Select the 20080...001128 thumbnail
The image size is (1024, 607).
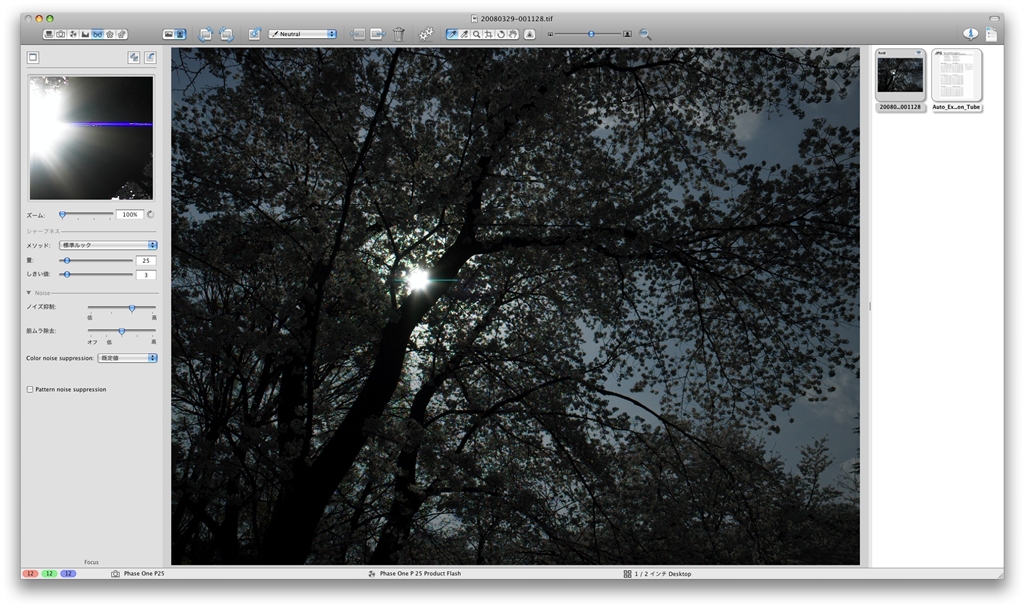[900, 80]
